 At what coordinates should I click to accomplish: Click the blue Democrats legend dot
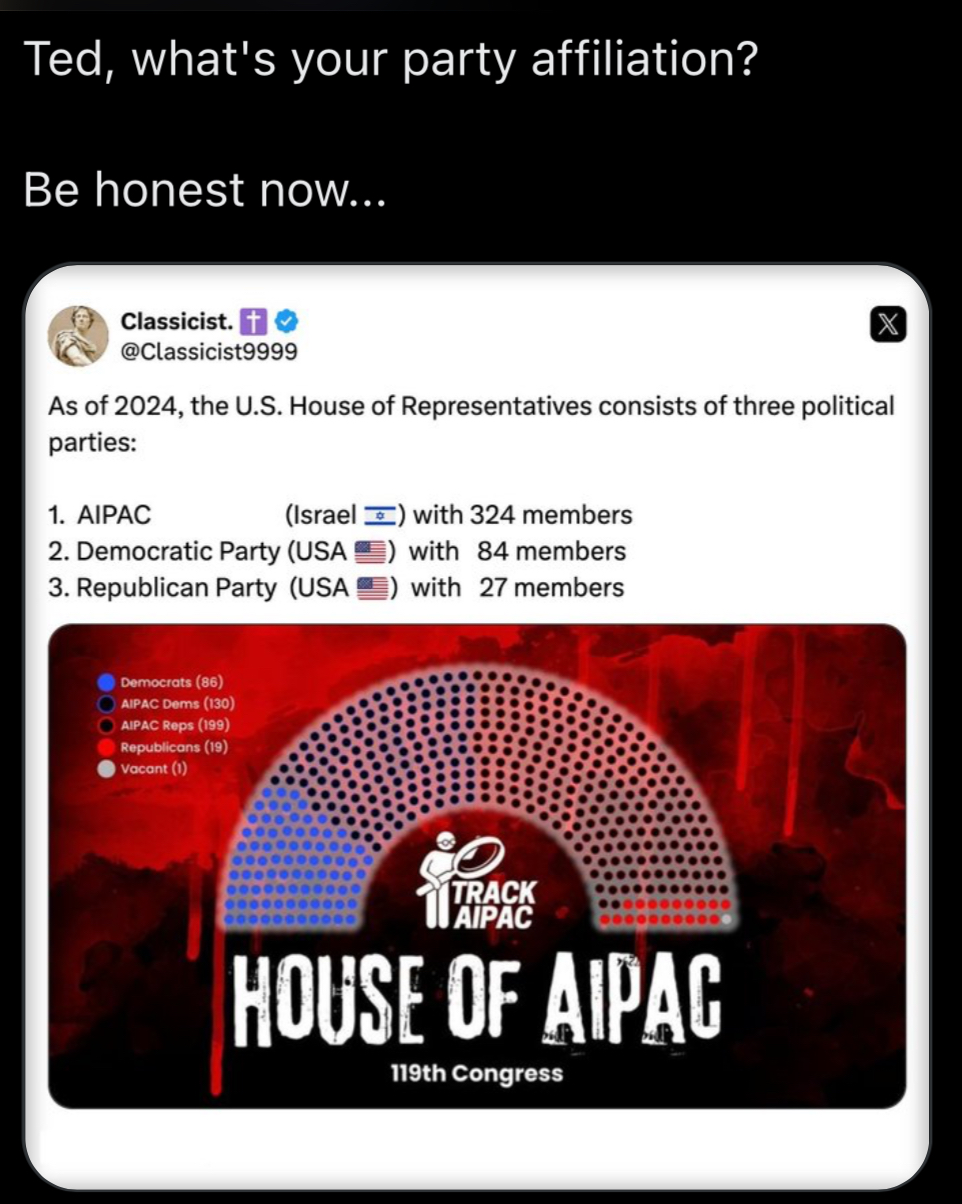click(106, 683)
